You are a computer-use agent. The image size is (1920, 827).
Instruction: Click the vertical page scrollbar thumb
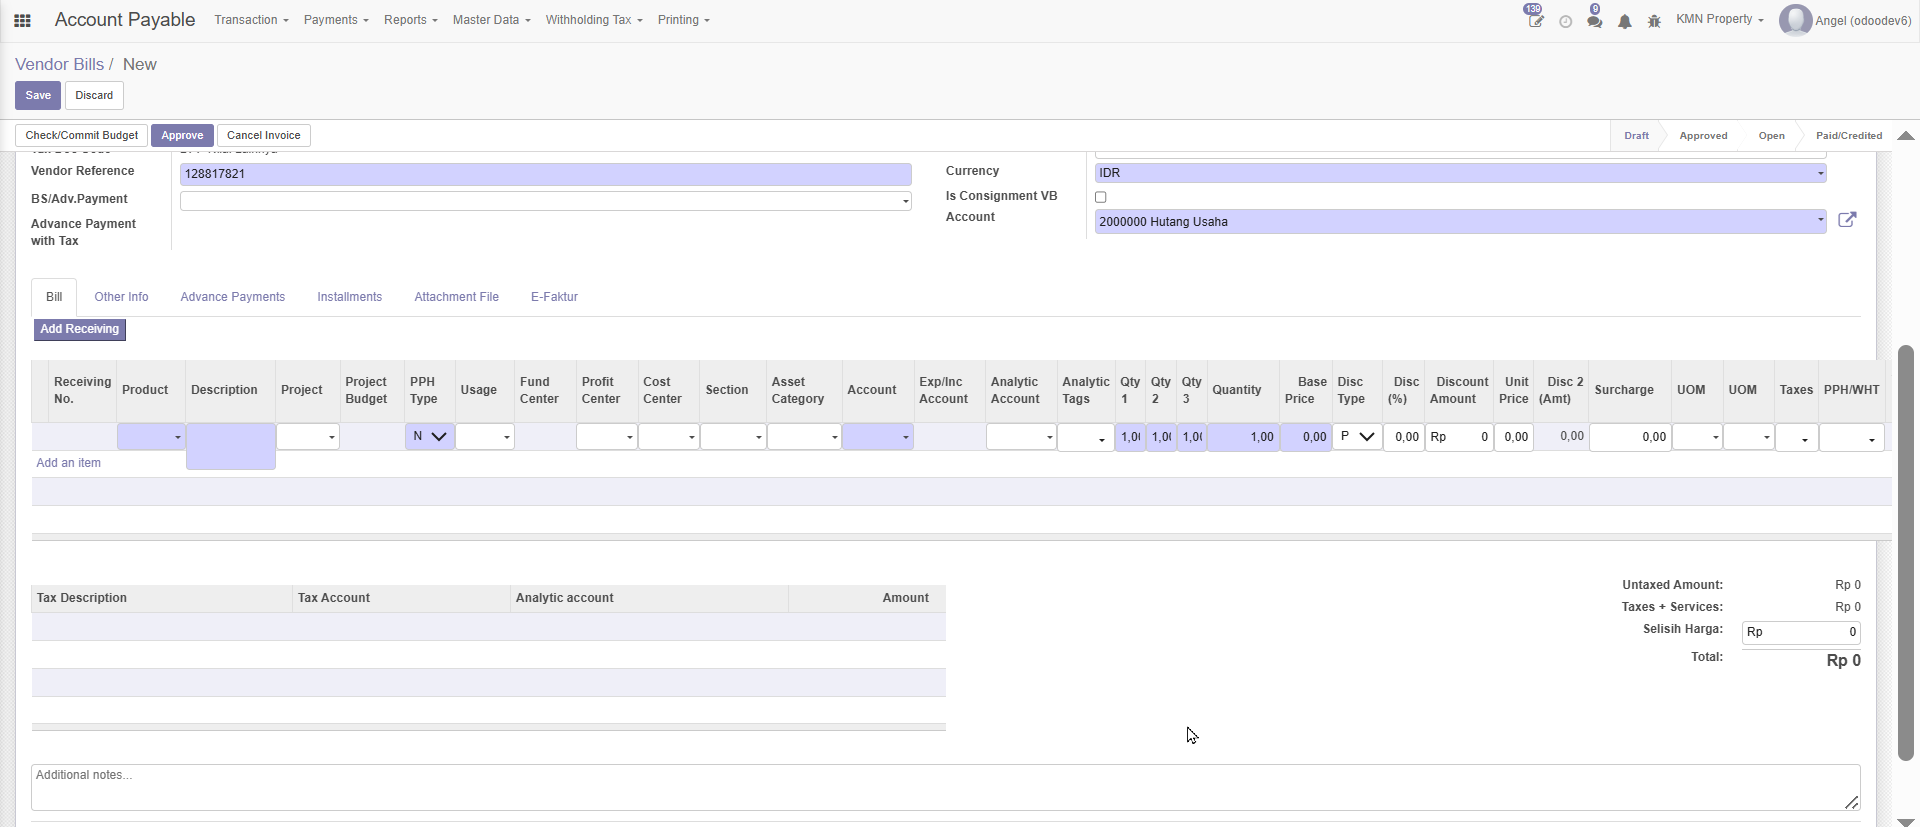pyautogui.click(x=1906, y=552)
